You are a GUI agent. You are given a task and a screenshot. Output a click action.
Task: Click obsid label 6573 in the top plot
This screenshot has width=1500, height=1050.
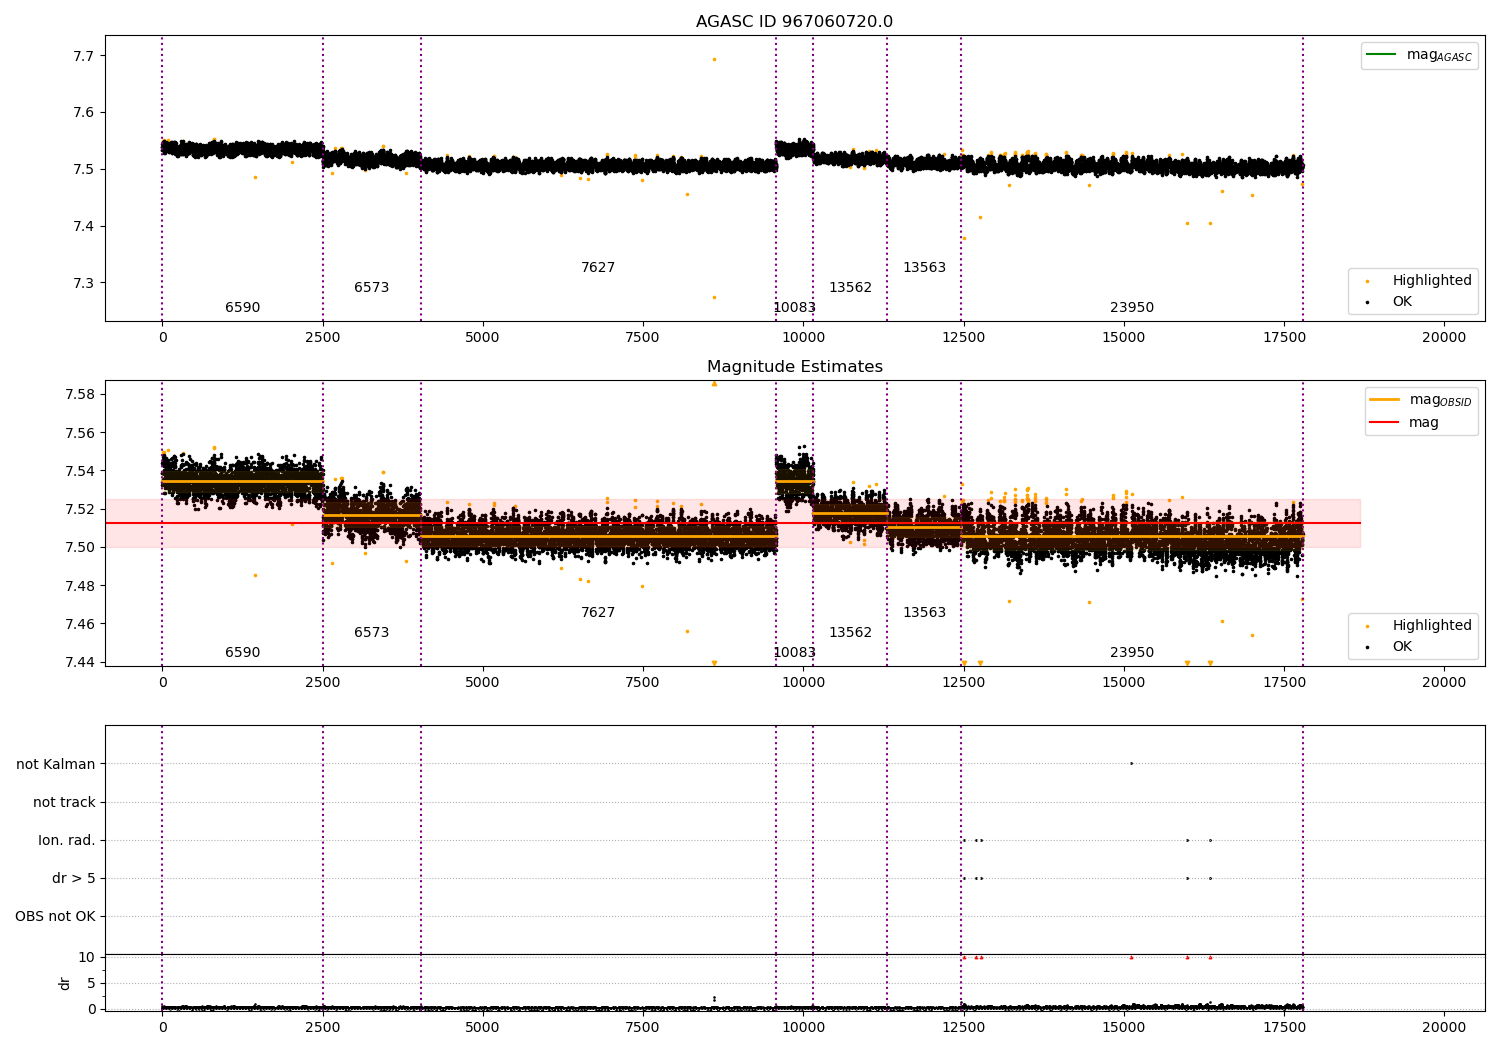pos(371,288)
